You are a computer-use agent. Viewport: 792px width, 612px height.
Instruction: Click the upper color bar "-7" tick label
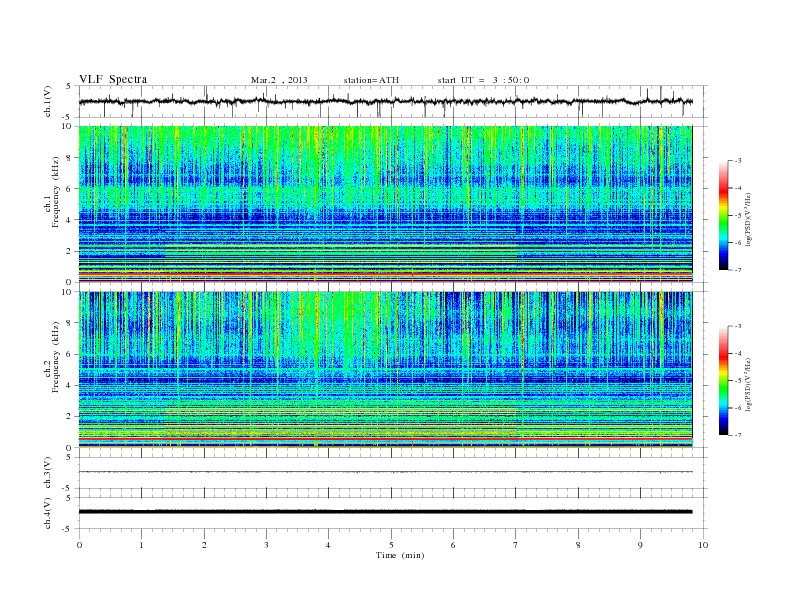coord(737,270)
